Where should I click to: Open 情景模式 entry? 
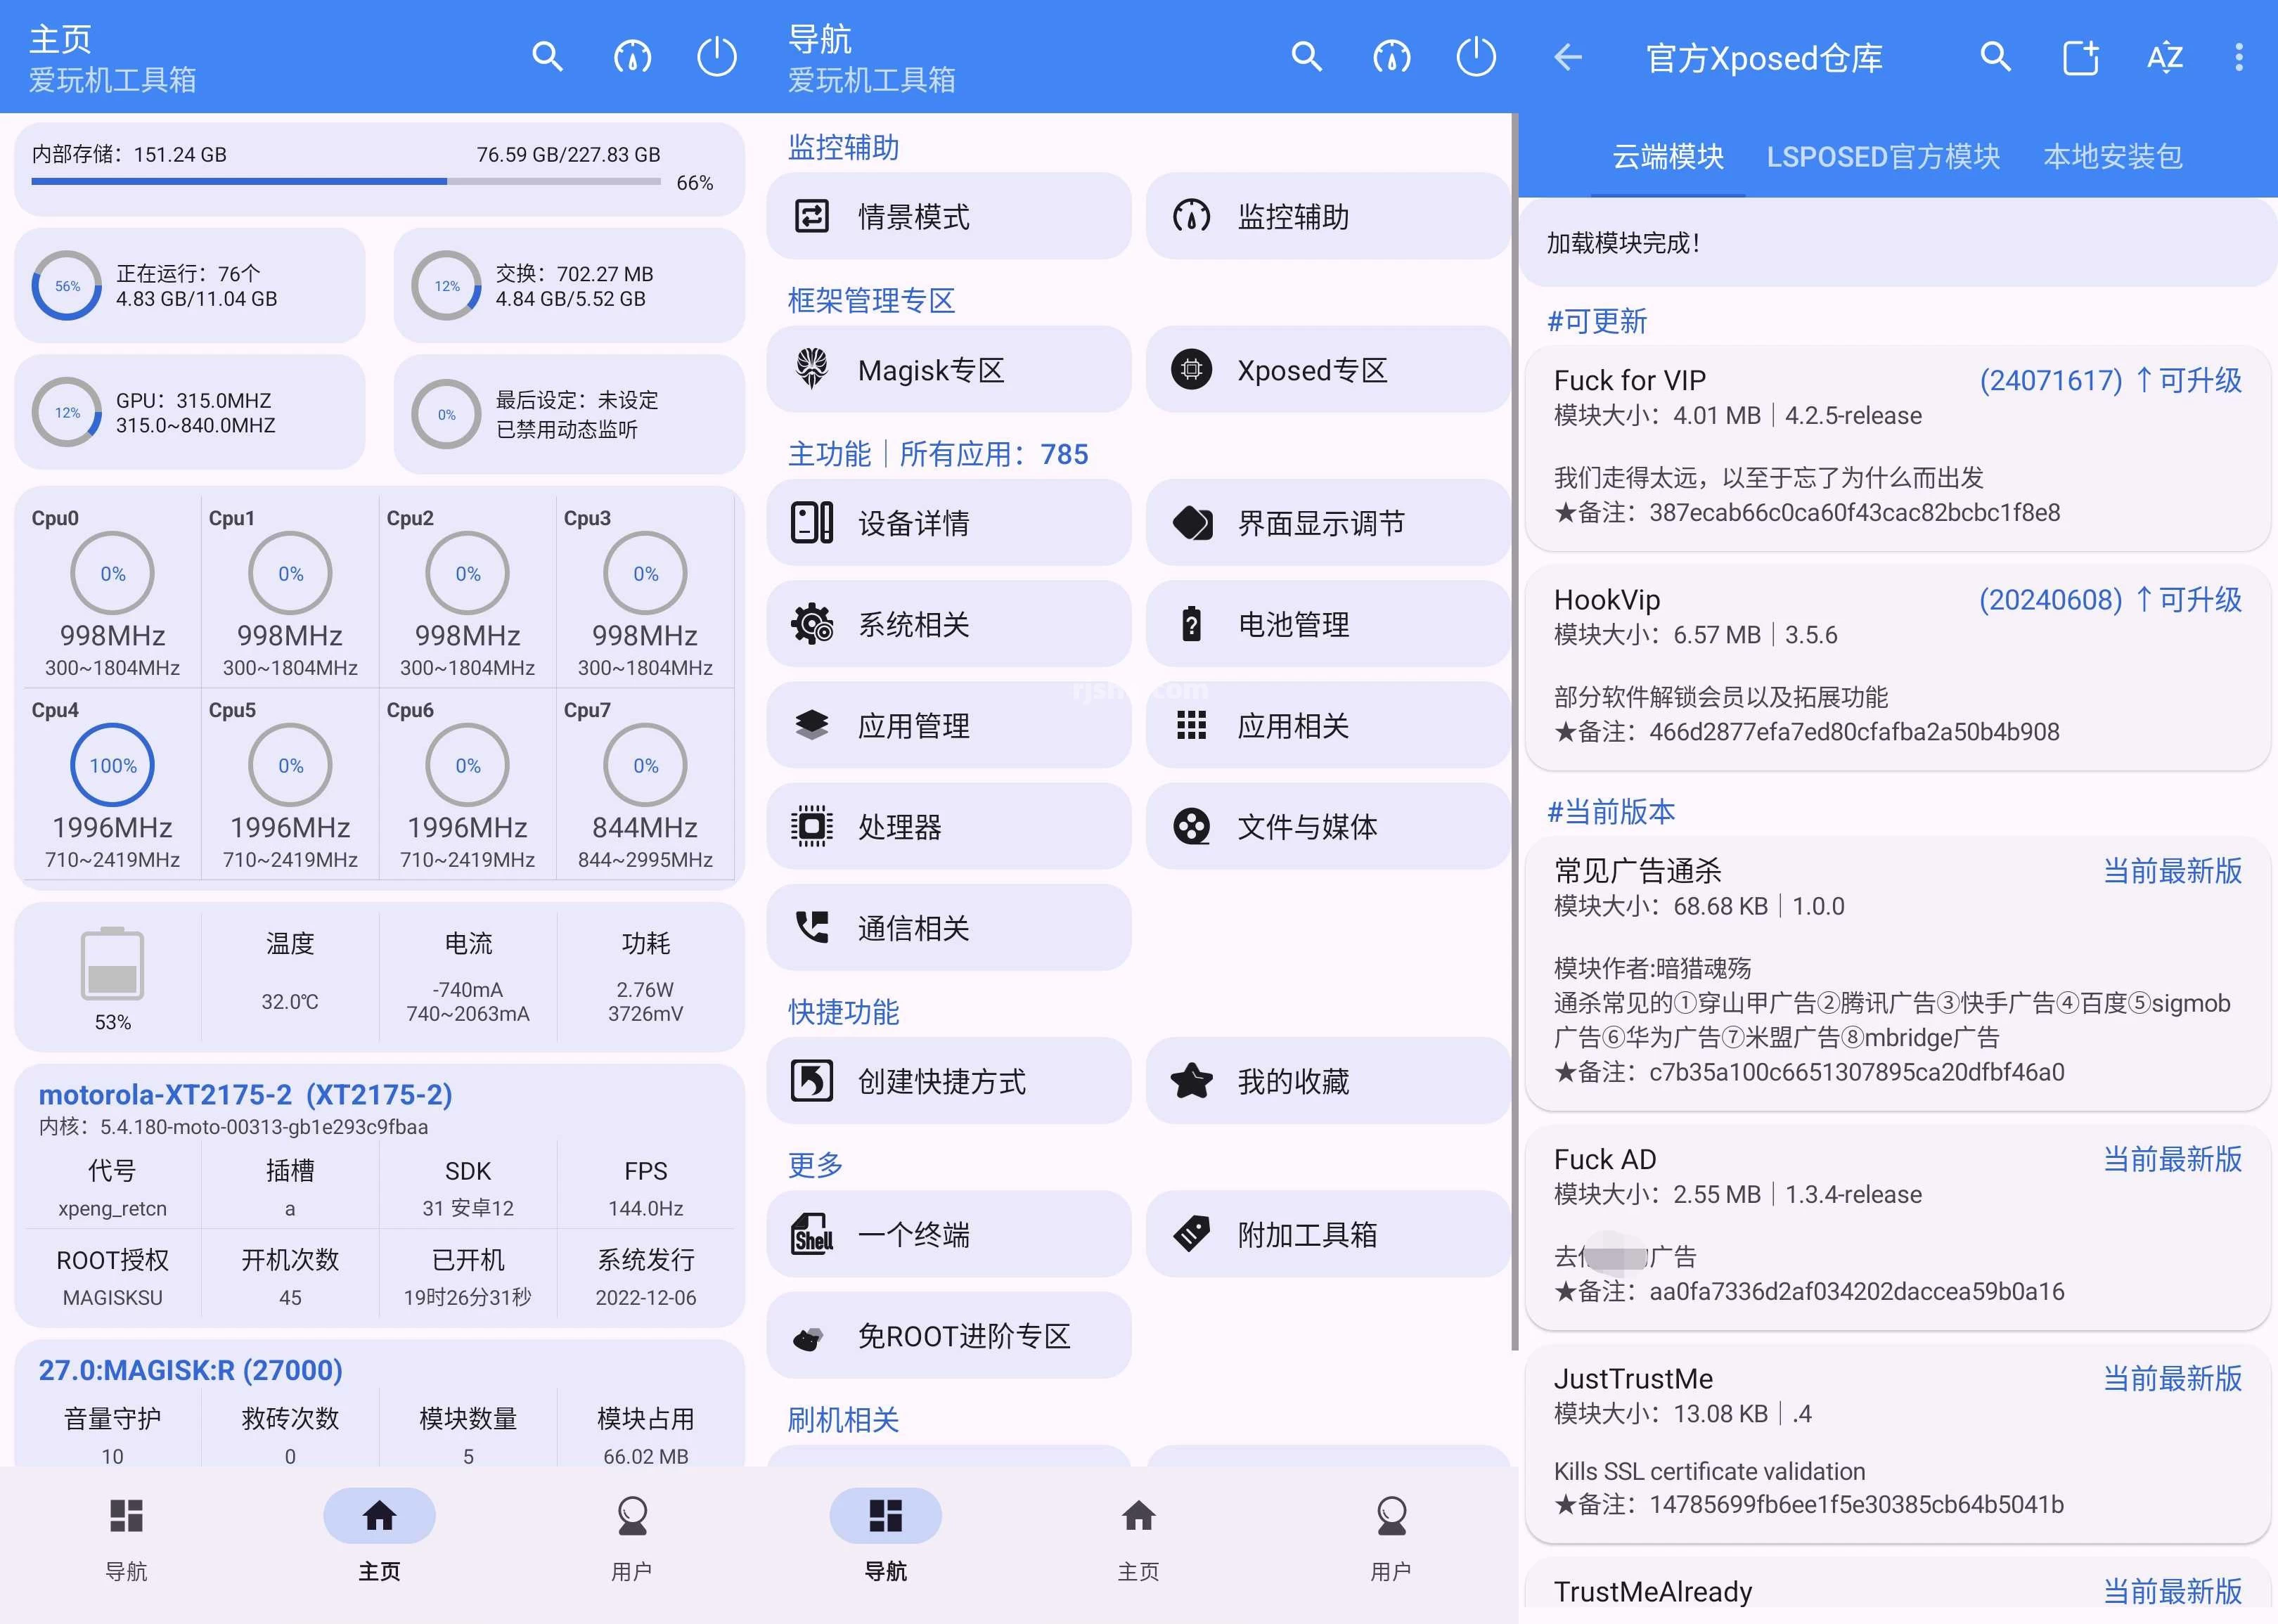949,216
